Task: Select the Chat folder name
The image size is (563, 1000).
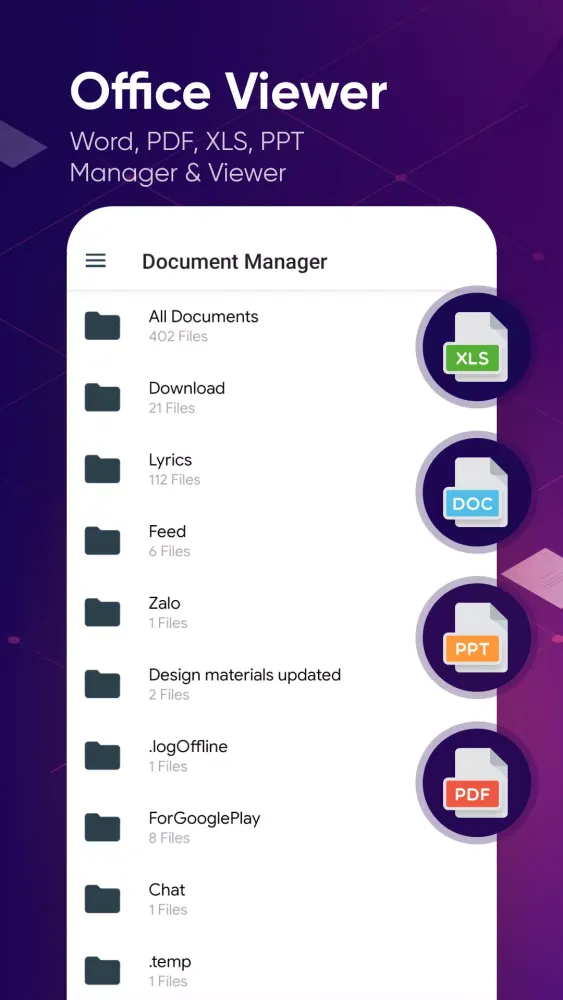Action: (167, 889)
